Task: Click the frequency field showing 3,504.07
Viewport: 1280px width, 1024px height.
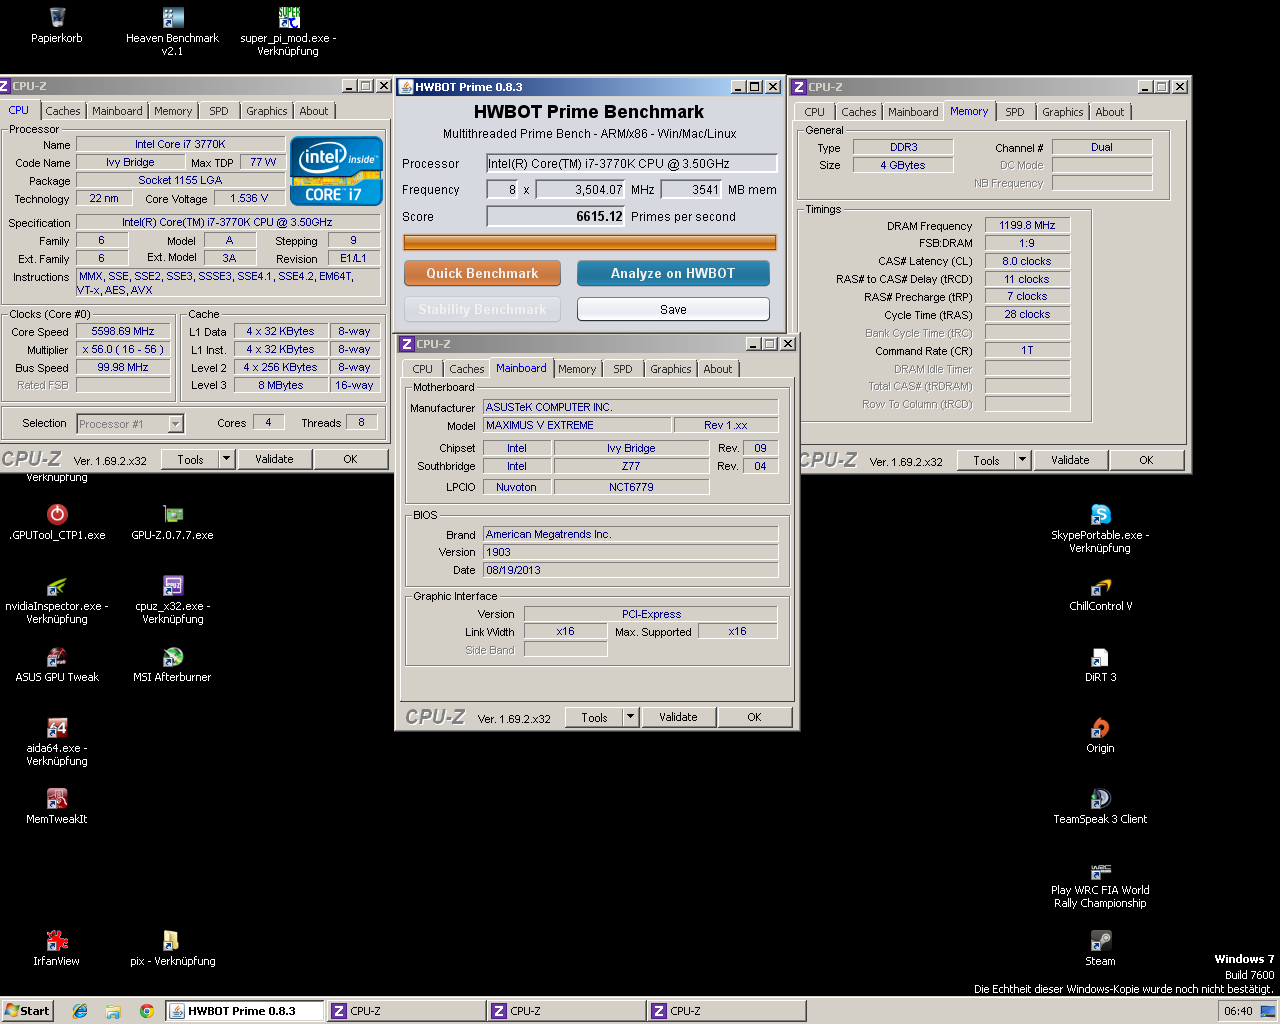Action: (x=581, y=189)
